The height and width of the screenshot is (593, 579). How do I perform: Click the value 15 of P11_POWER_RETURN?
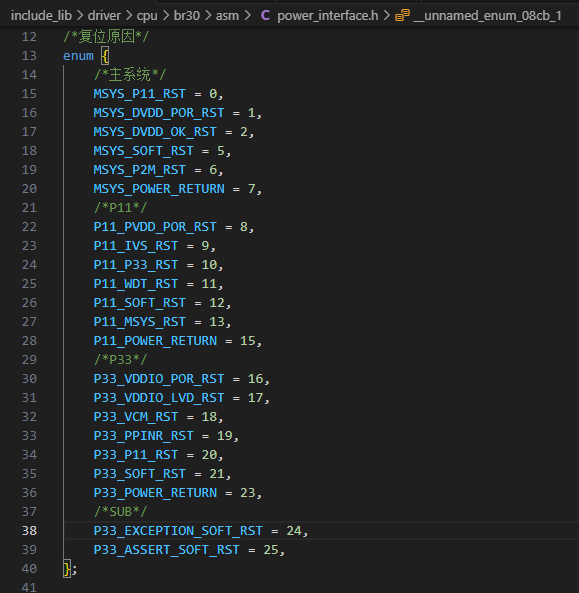pyautogui.click(x=248, y=341)
